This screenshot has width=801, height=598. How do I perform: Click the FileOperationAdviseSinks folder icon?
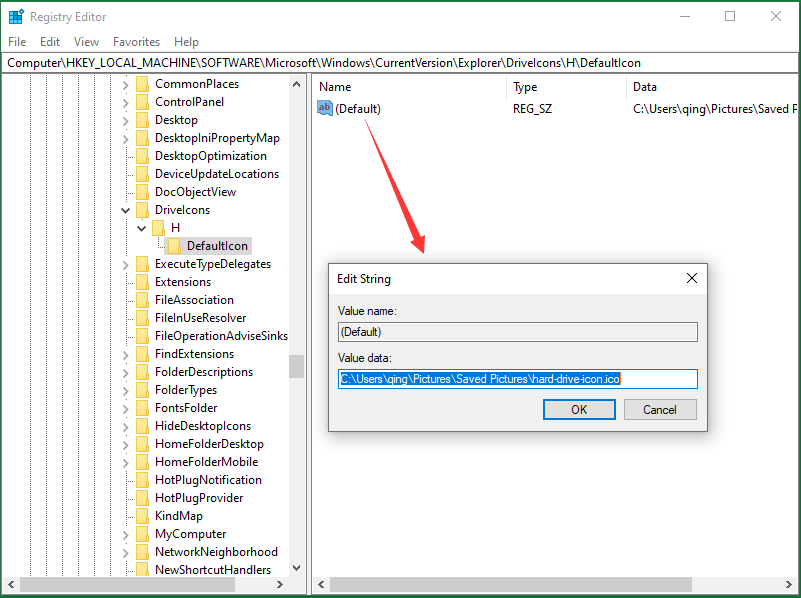[143, 336]
